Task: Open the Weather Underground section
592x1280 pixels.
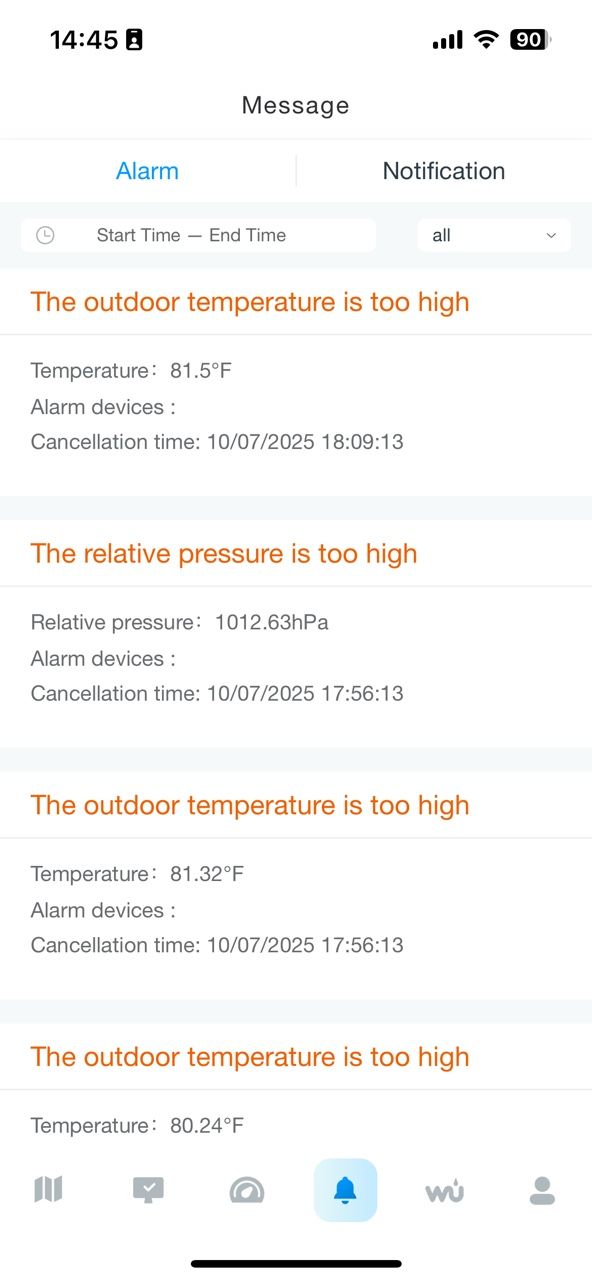Action: [x=443, y=1189]
